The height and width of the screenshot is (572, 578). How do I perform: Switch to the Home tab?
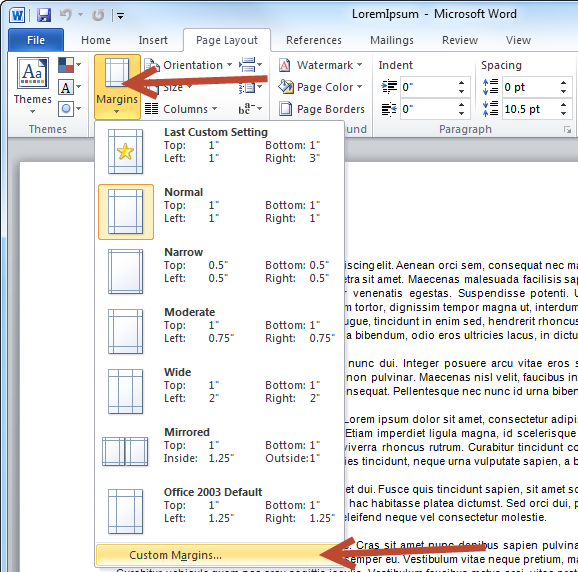96,40
